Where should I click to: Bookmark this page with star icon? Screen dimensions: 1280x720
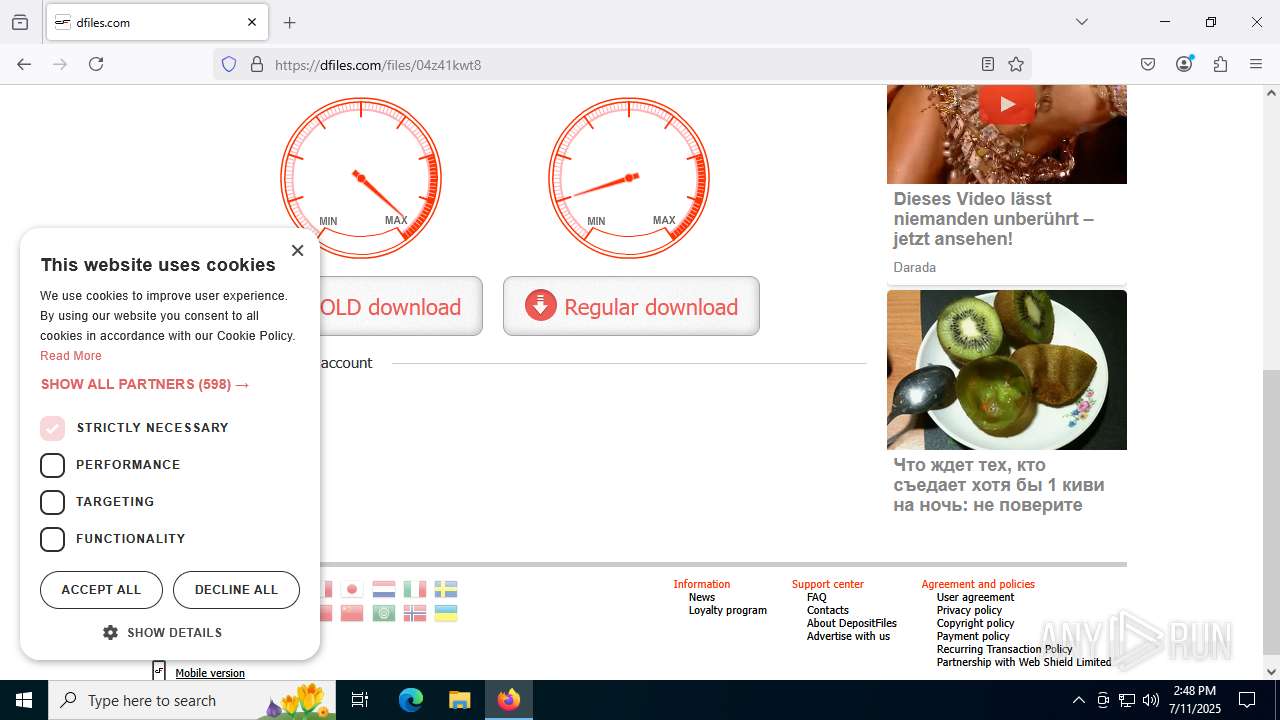pyautogui.click(x=1016, y=64)
